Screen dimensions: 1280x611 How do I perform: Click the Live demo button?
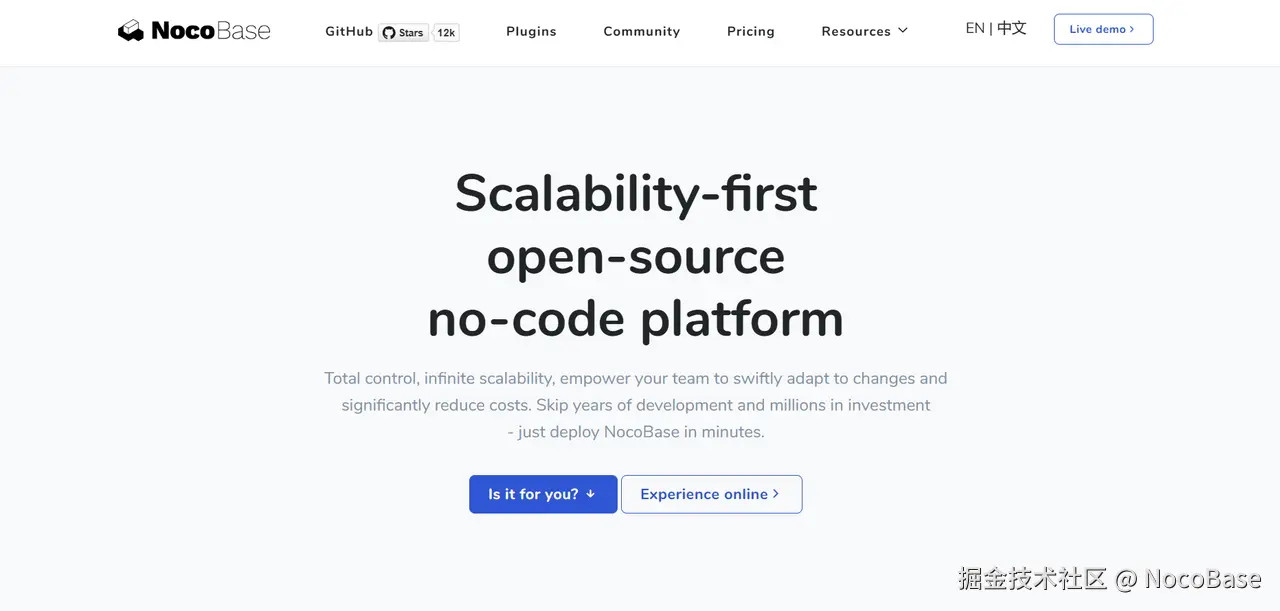click(x=1103, y=29)
